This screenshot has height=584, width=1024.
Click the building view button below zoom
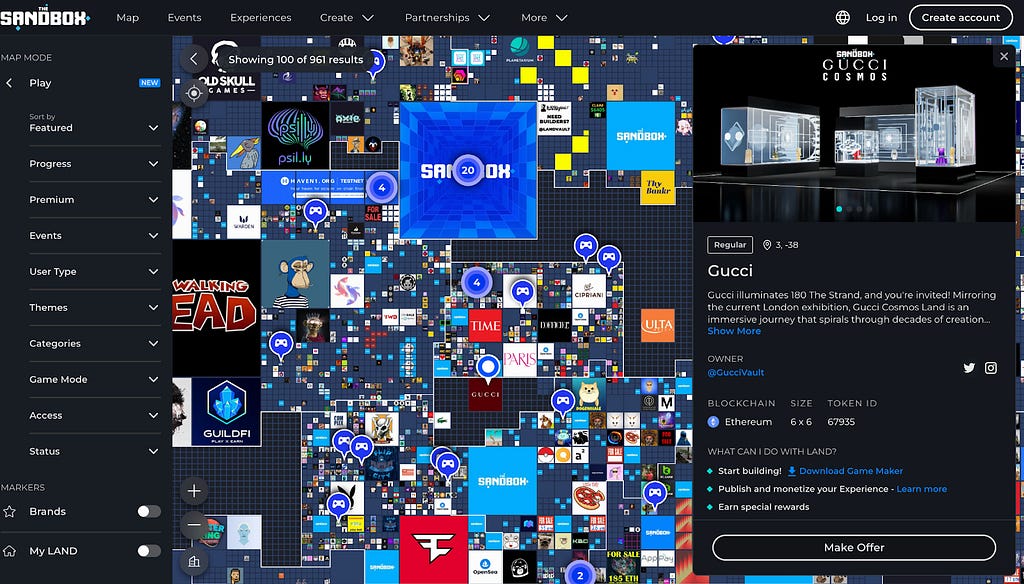[x=194, y=560]
